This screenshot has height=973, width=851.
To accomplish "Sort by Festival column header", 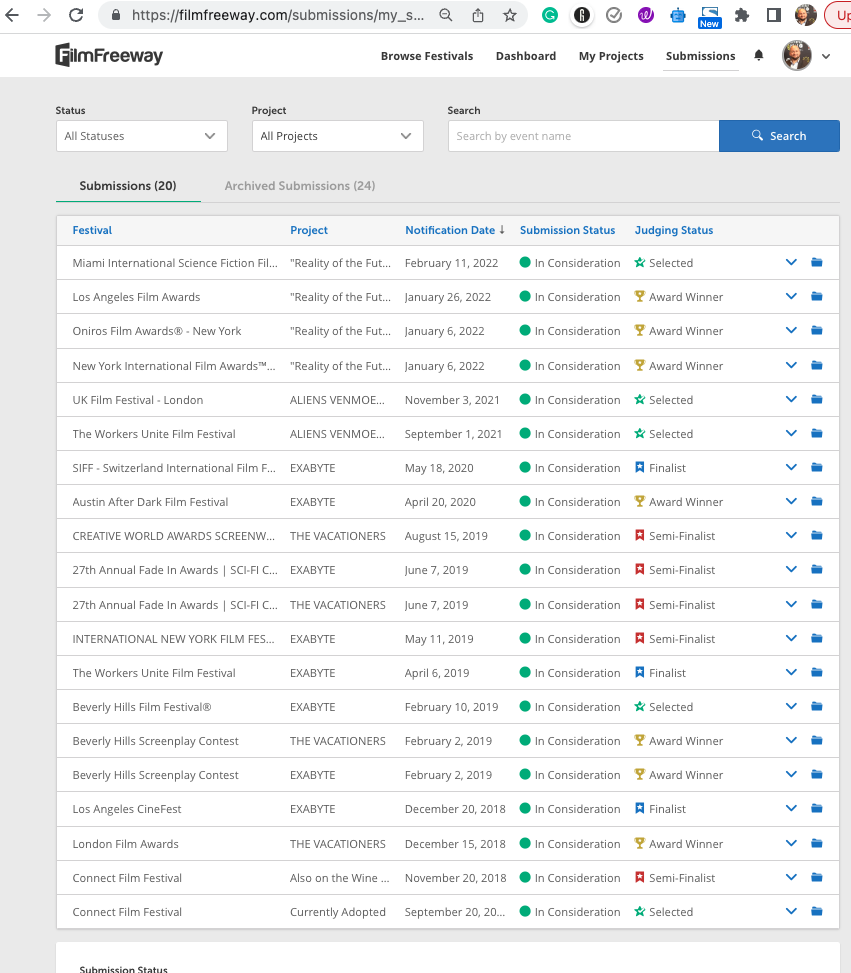I will point(92,230).
